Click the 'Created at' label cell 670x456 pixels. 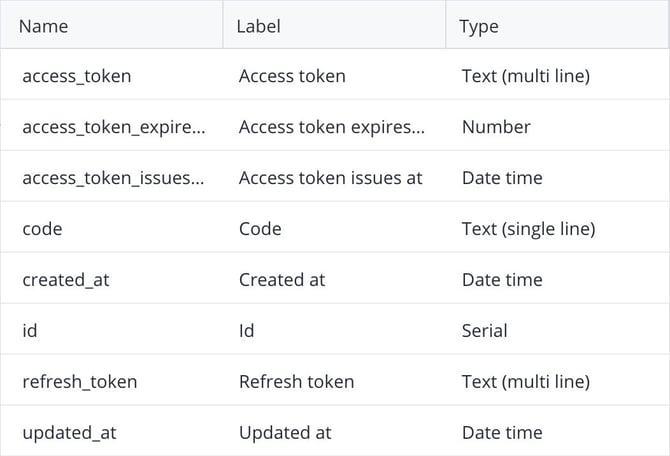click(282, 280)
